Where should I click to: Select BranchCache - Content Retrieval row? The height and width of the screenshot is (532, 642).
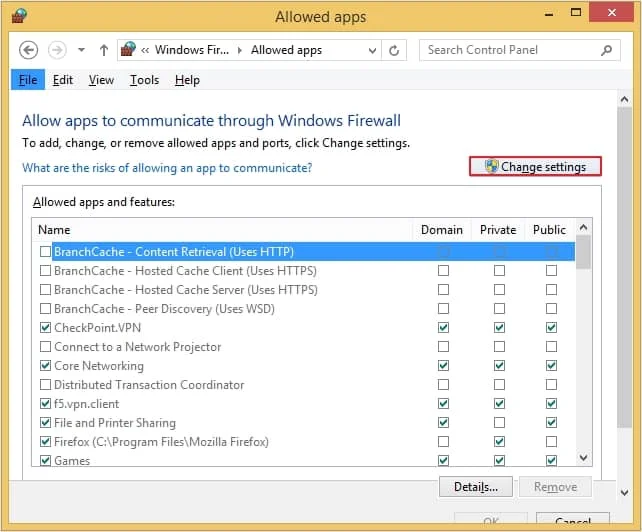[x=313, y=251]
